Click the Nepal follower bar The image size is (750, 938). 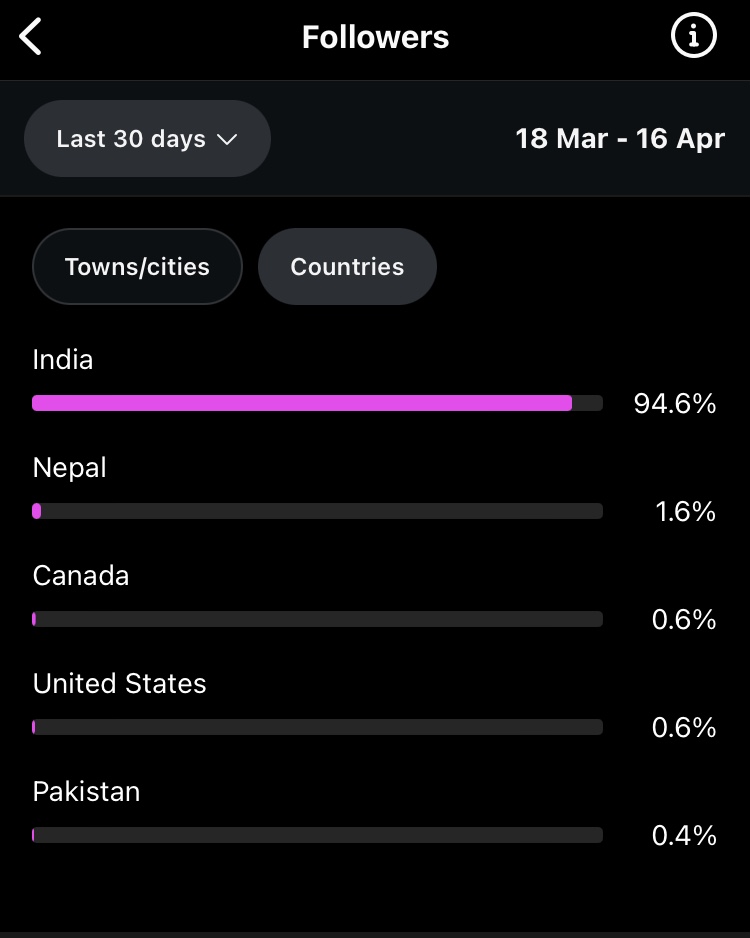click(318, 511)
